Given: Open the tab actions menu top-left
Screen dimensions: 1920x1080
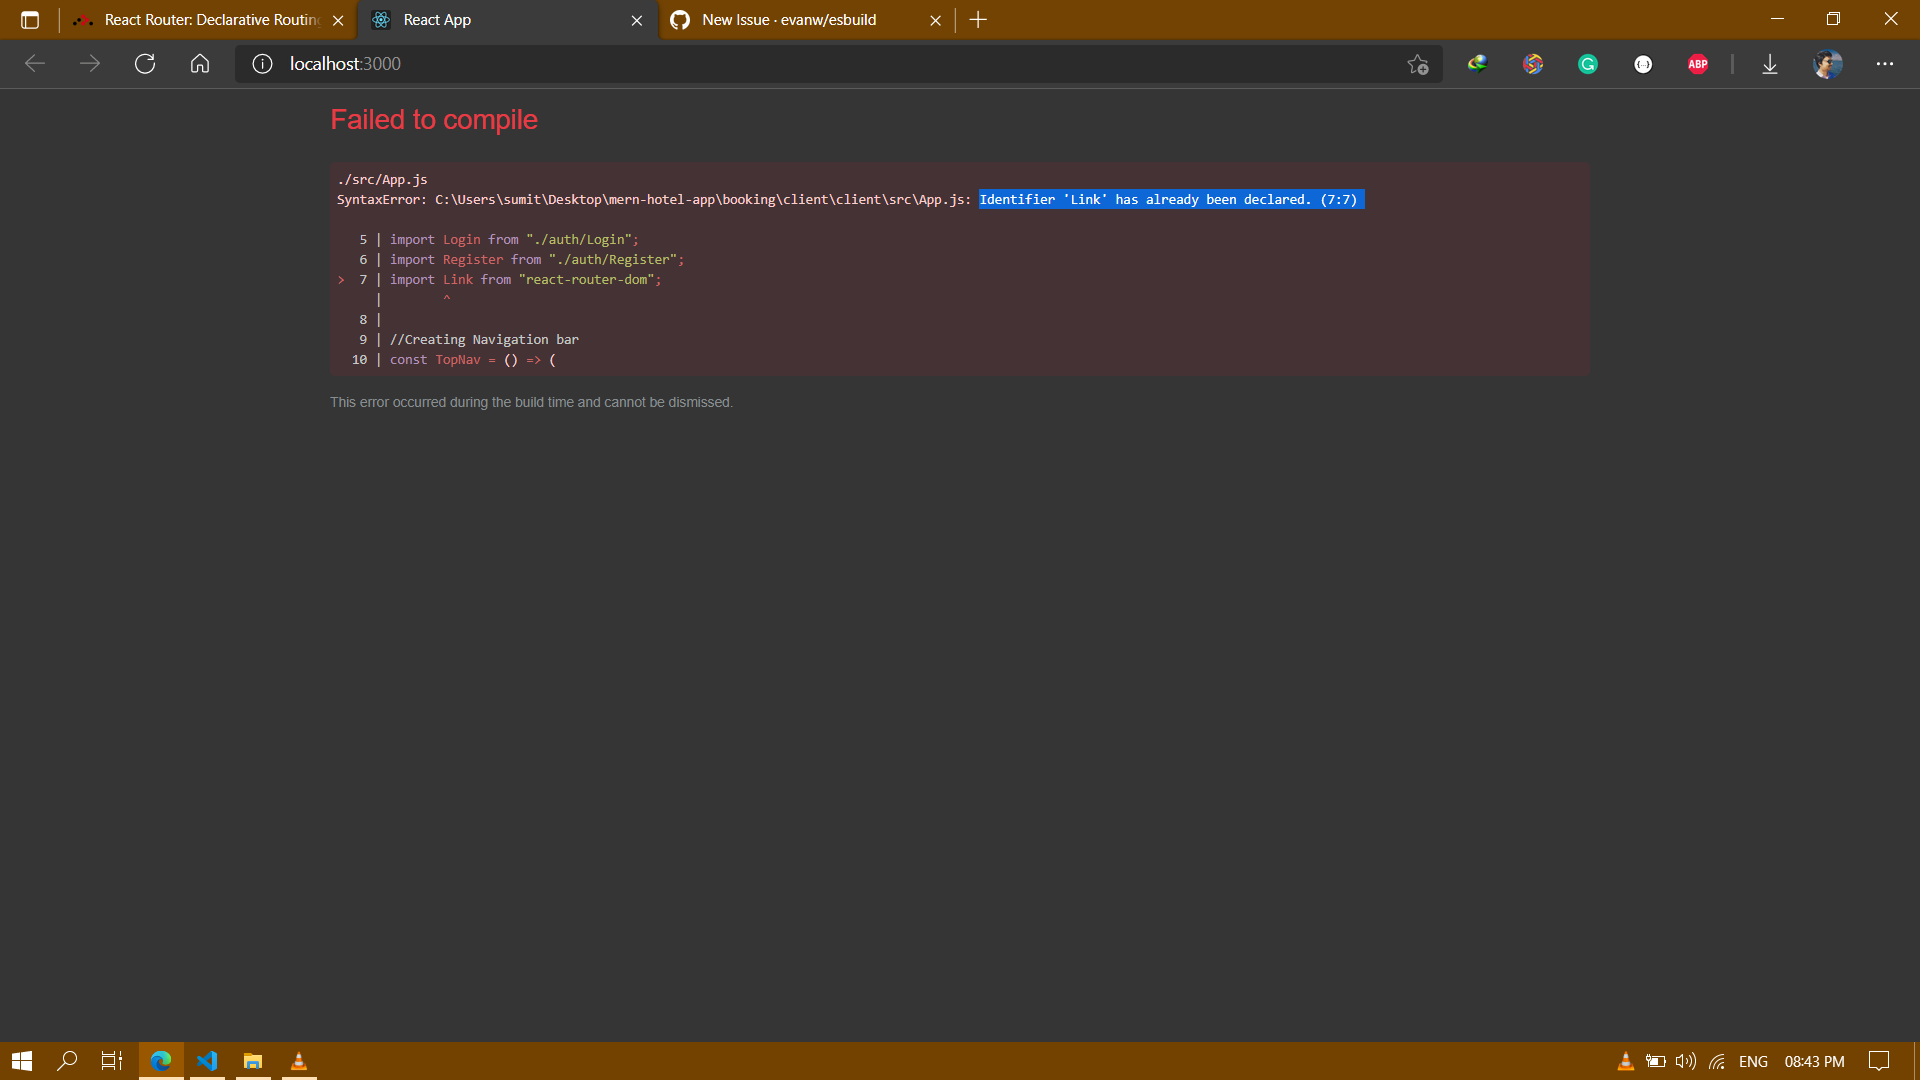Looking at the screenshot, I should [x=30, y=19].
